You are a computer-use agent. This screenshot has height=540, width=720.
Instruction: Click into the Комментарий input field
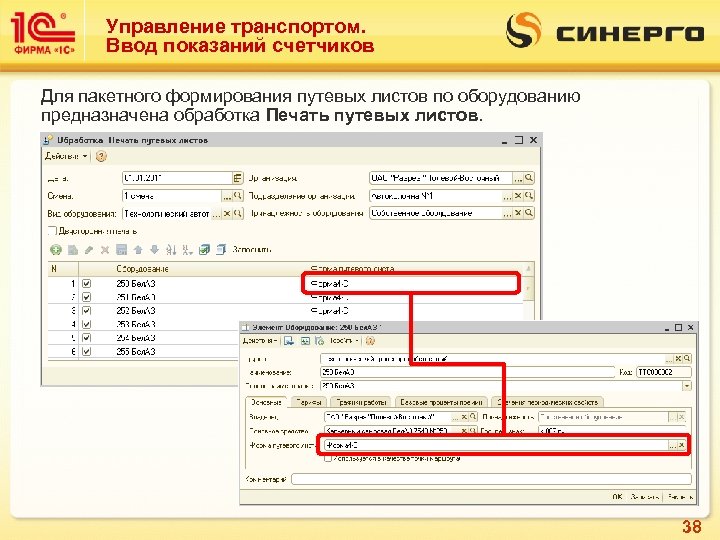tap(491, 479)
